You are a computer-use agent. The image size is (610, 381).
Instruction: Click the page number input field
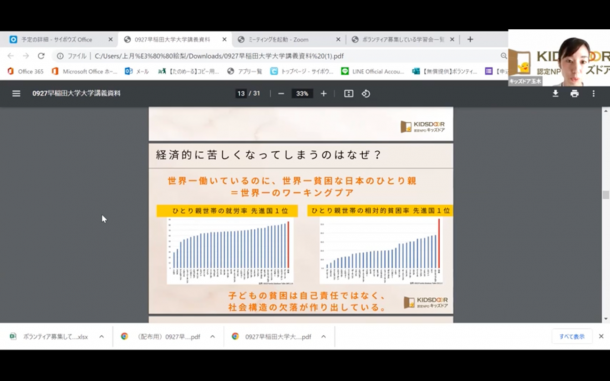[x=241, y=93]
